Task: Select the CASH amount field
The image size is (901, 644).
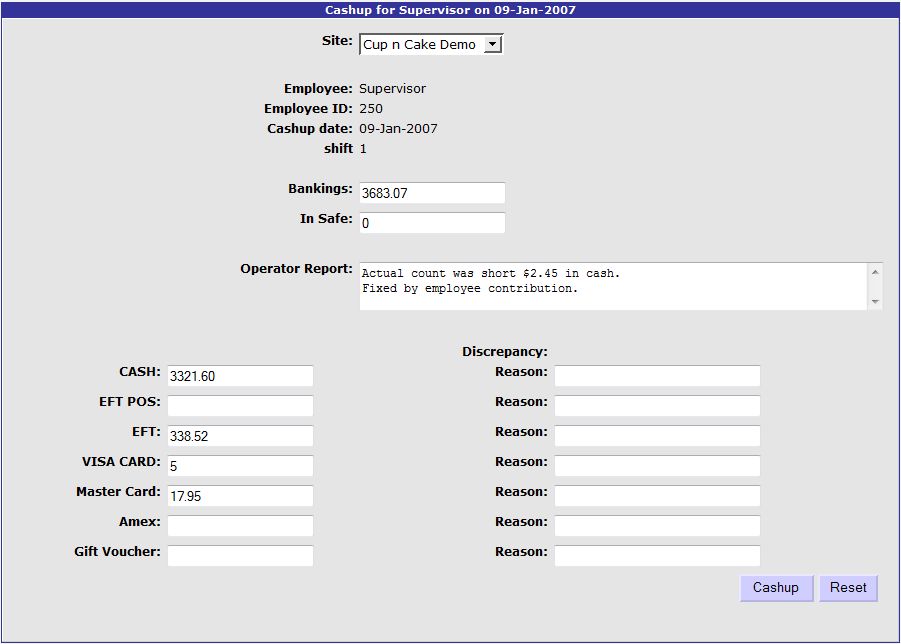Action: [x=240, y=376]
